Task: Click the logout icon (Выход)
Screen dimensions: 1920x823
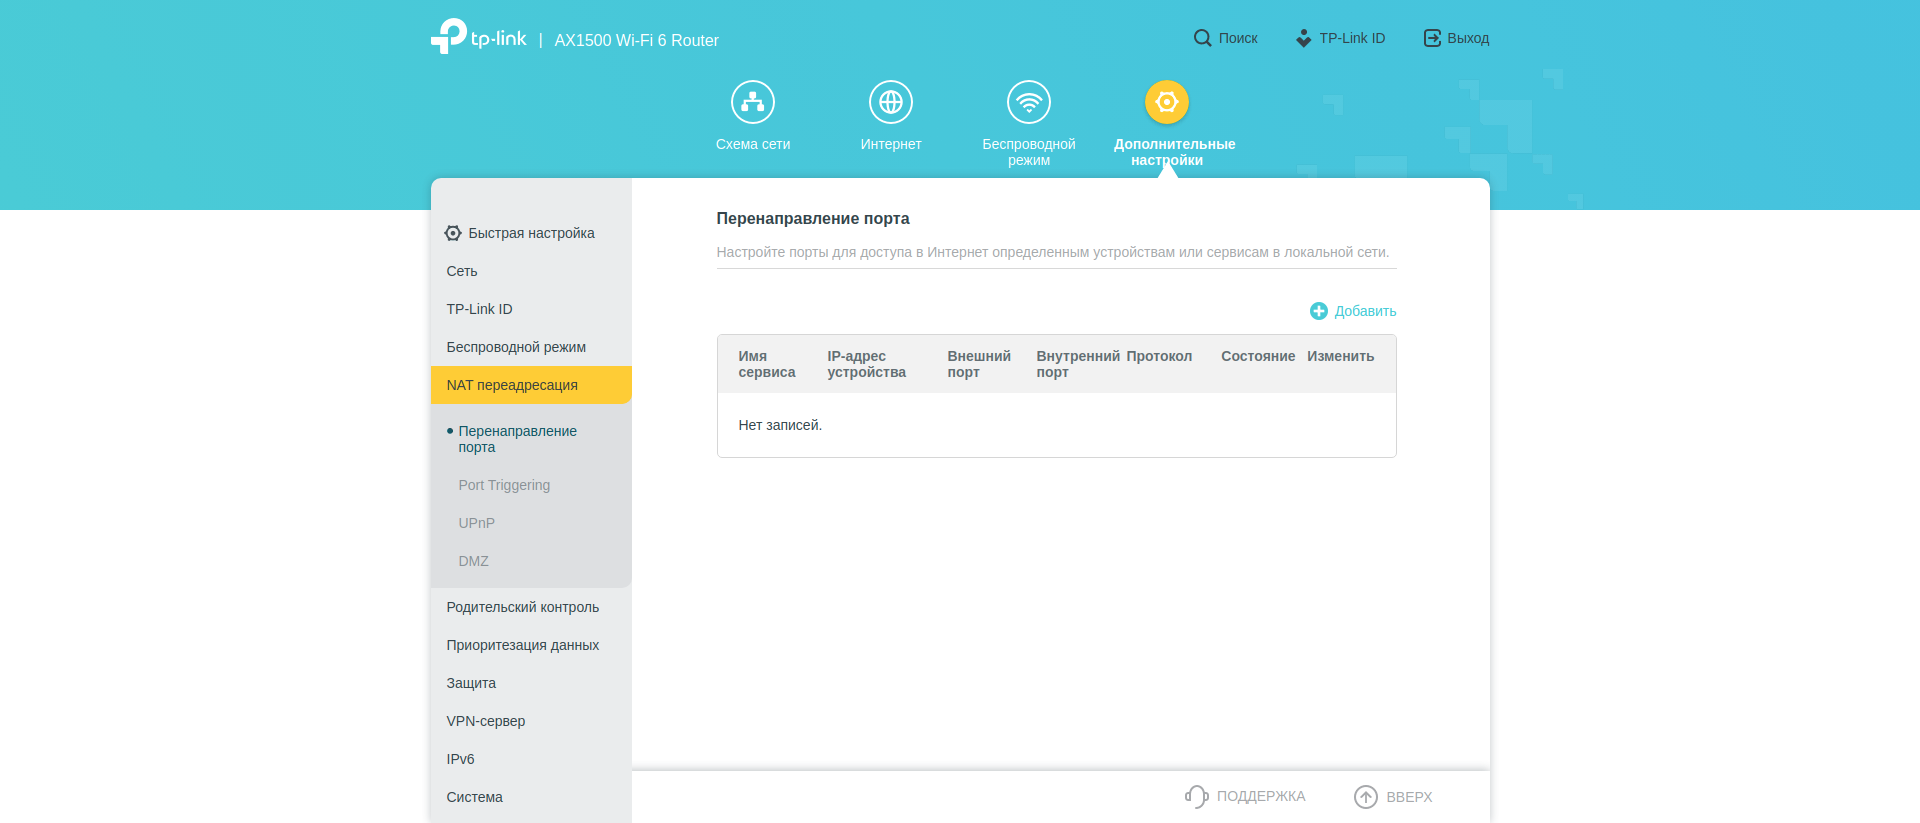Action: click(1432, 38)
